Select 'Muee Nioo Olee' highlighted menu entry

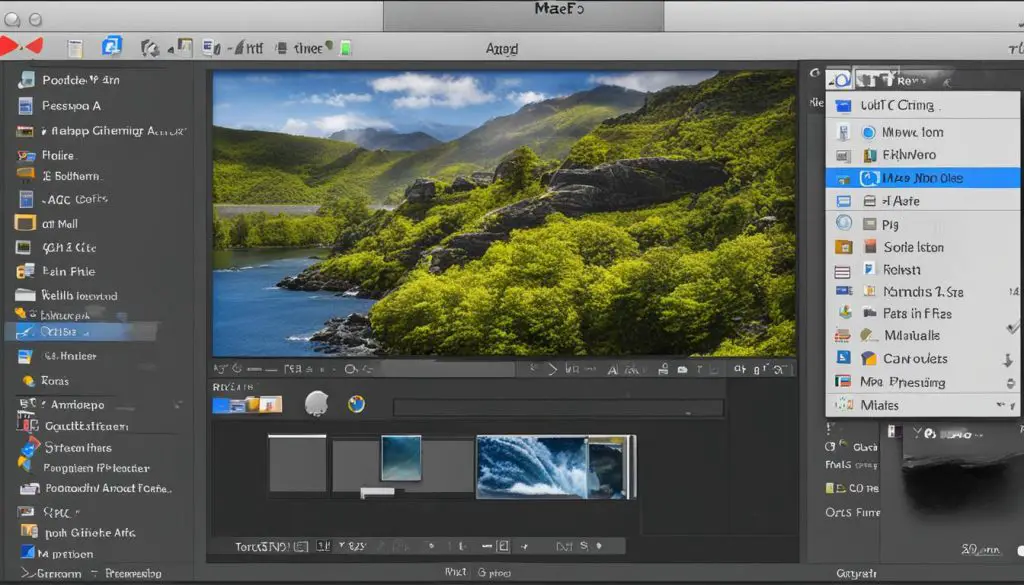click(x=922, y=178)
